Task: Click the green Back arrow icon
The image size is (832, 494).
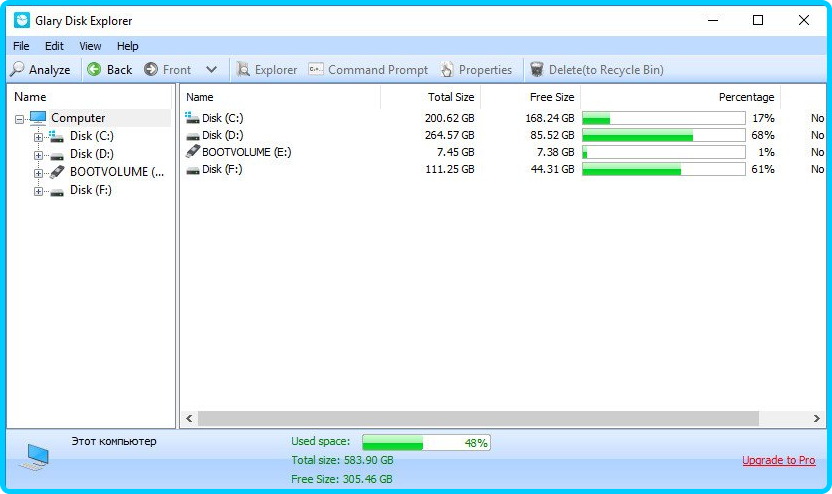Action: click(94, 70)
